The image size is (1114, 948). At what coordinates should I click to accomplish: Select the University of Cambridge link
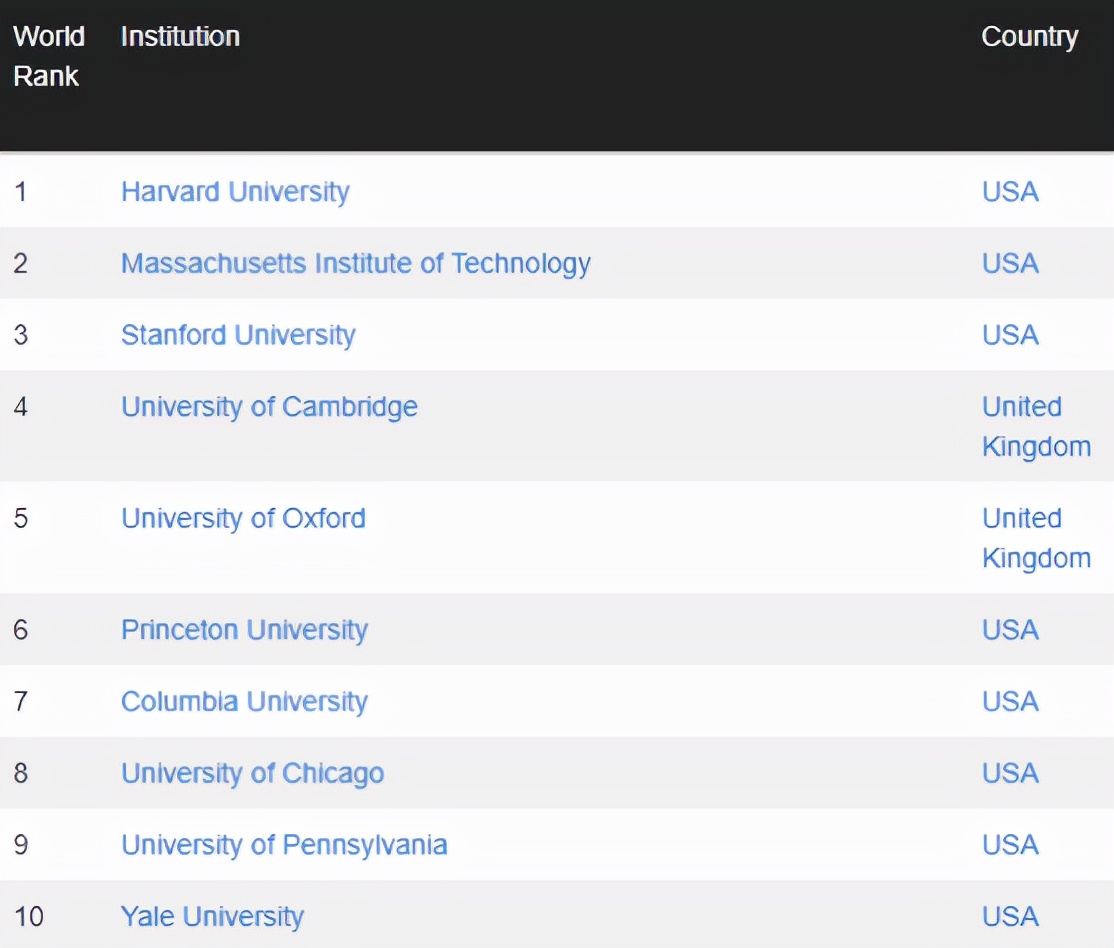[x=269, y=407]
